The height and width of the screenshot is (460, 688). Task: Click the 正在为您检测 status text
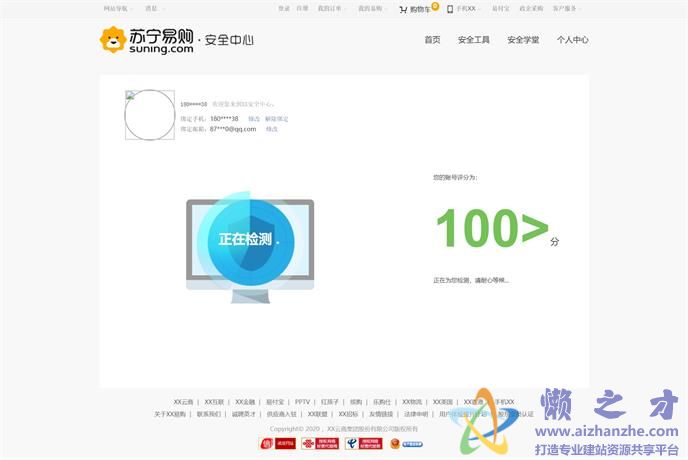point(471,280)
